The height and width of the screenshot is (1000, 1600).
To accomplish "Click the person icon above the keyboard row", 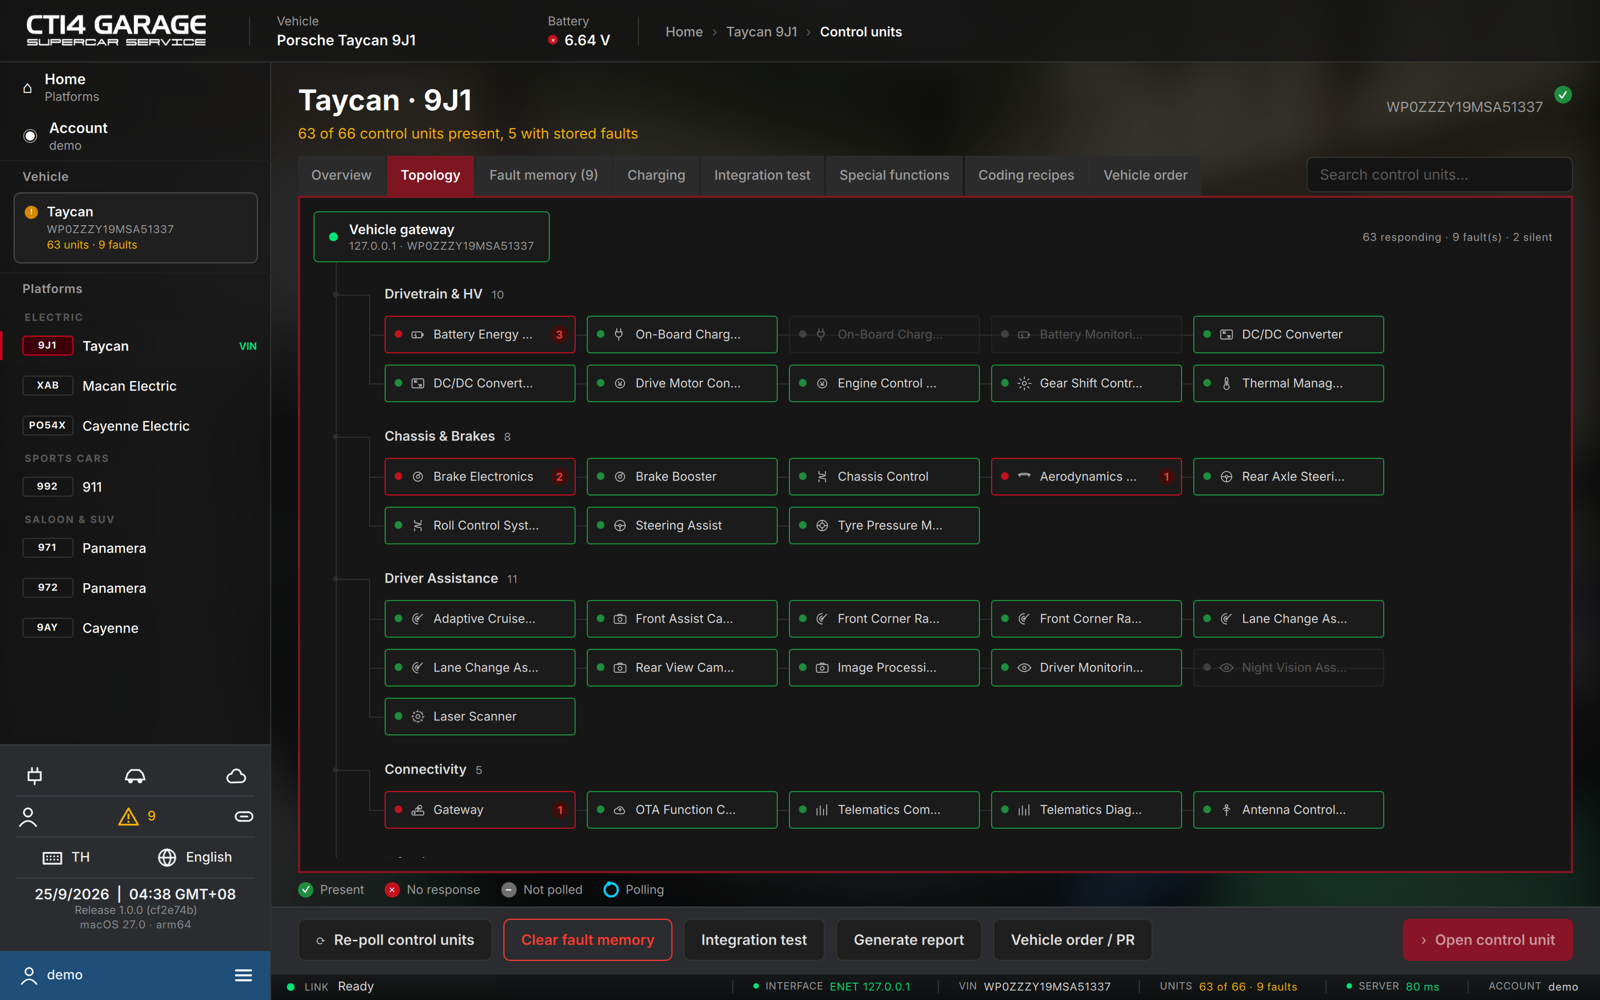I will [28, 817].
